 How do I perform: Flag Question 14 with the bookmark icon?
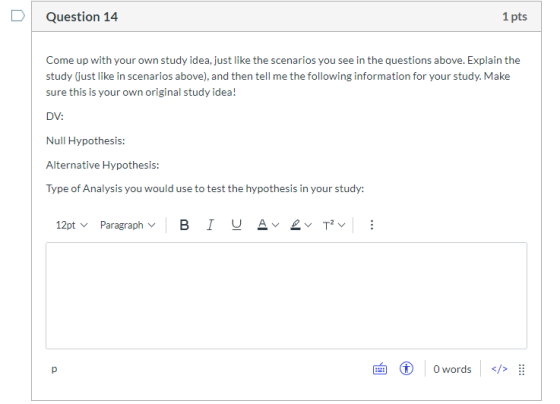click(18, 16)
